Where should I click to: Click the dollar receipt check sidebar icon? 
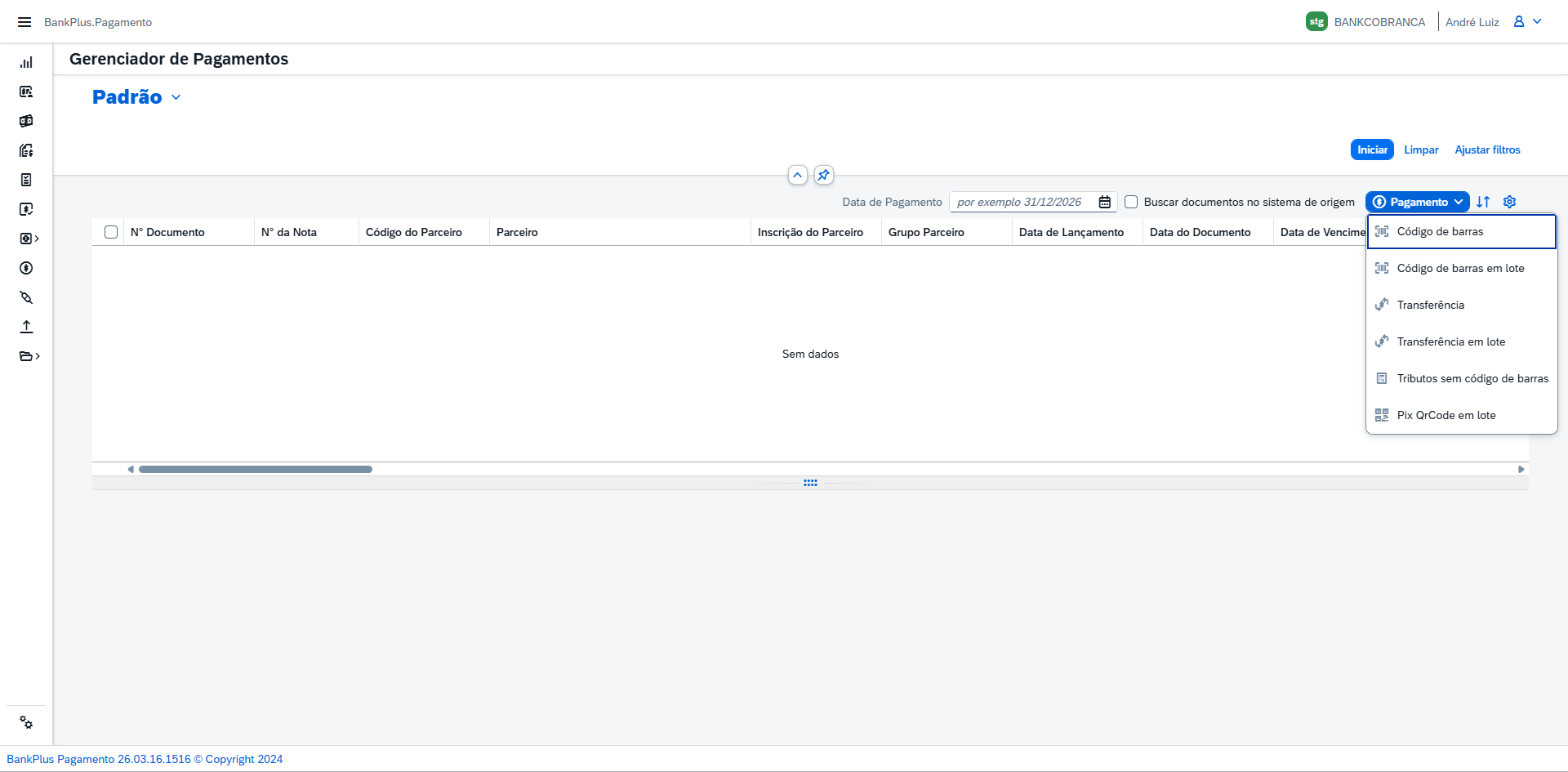(26, 209)
